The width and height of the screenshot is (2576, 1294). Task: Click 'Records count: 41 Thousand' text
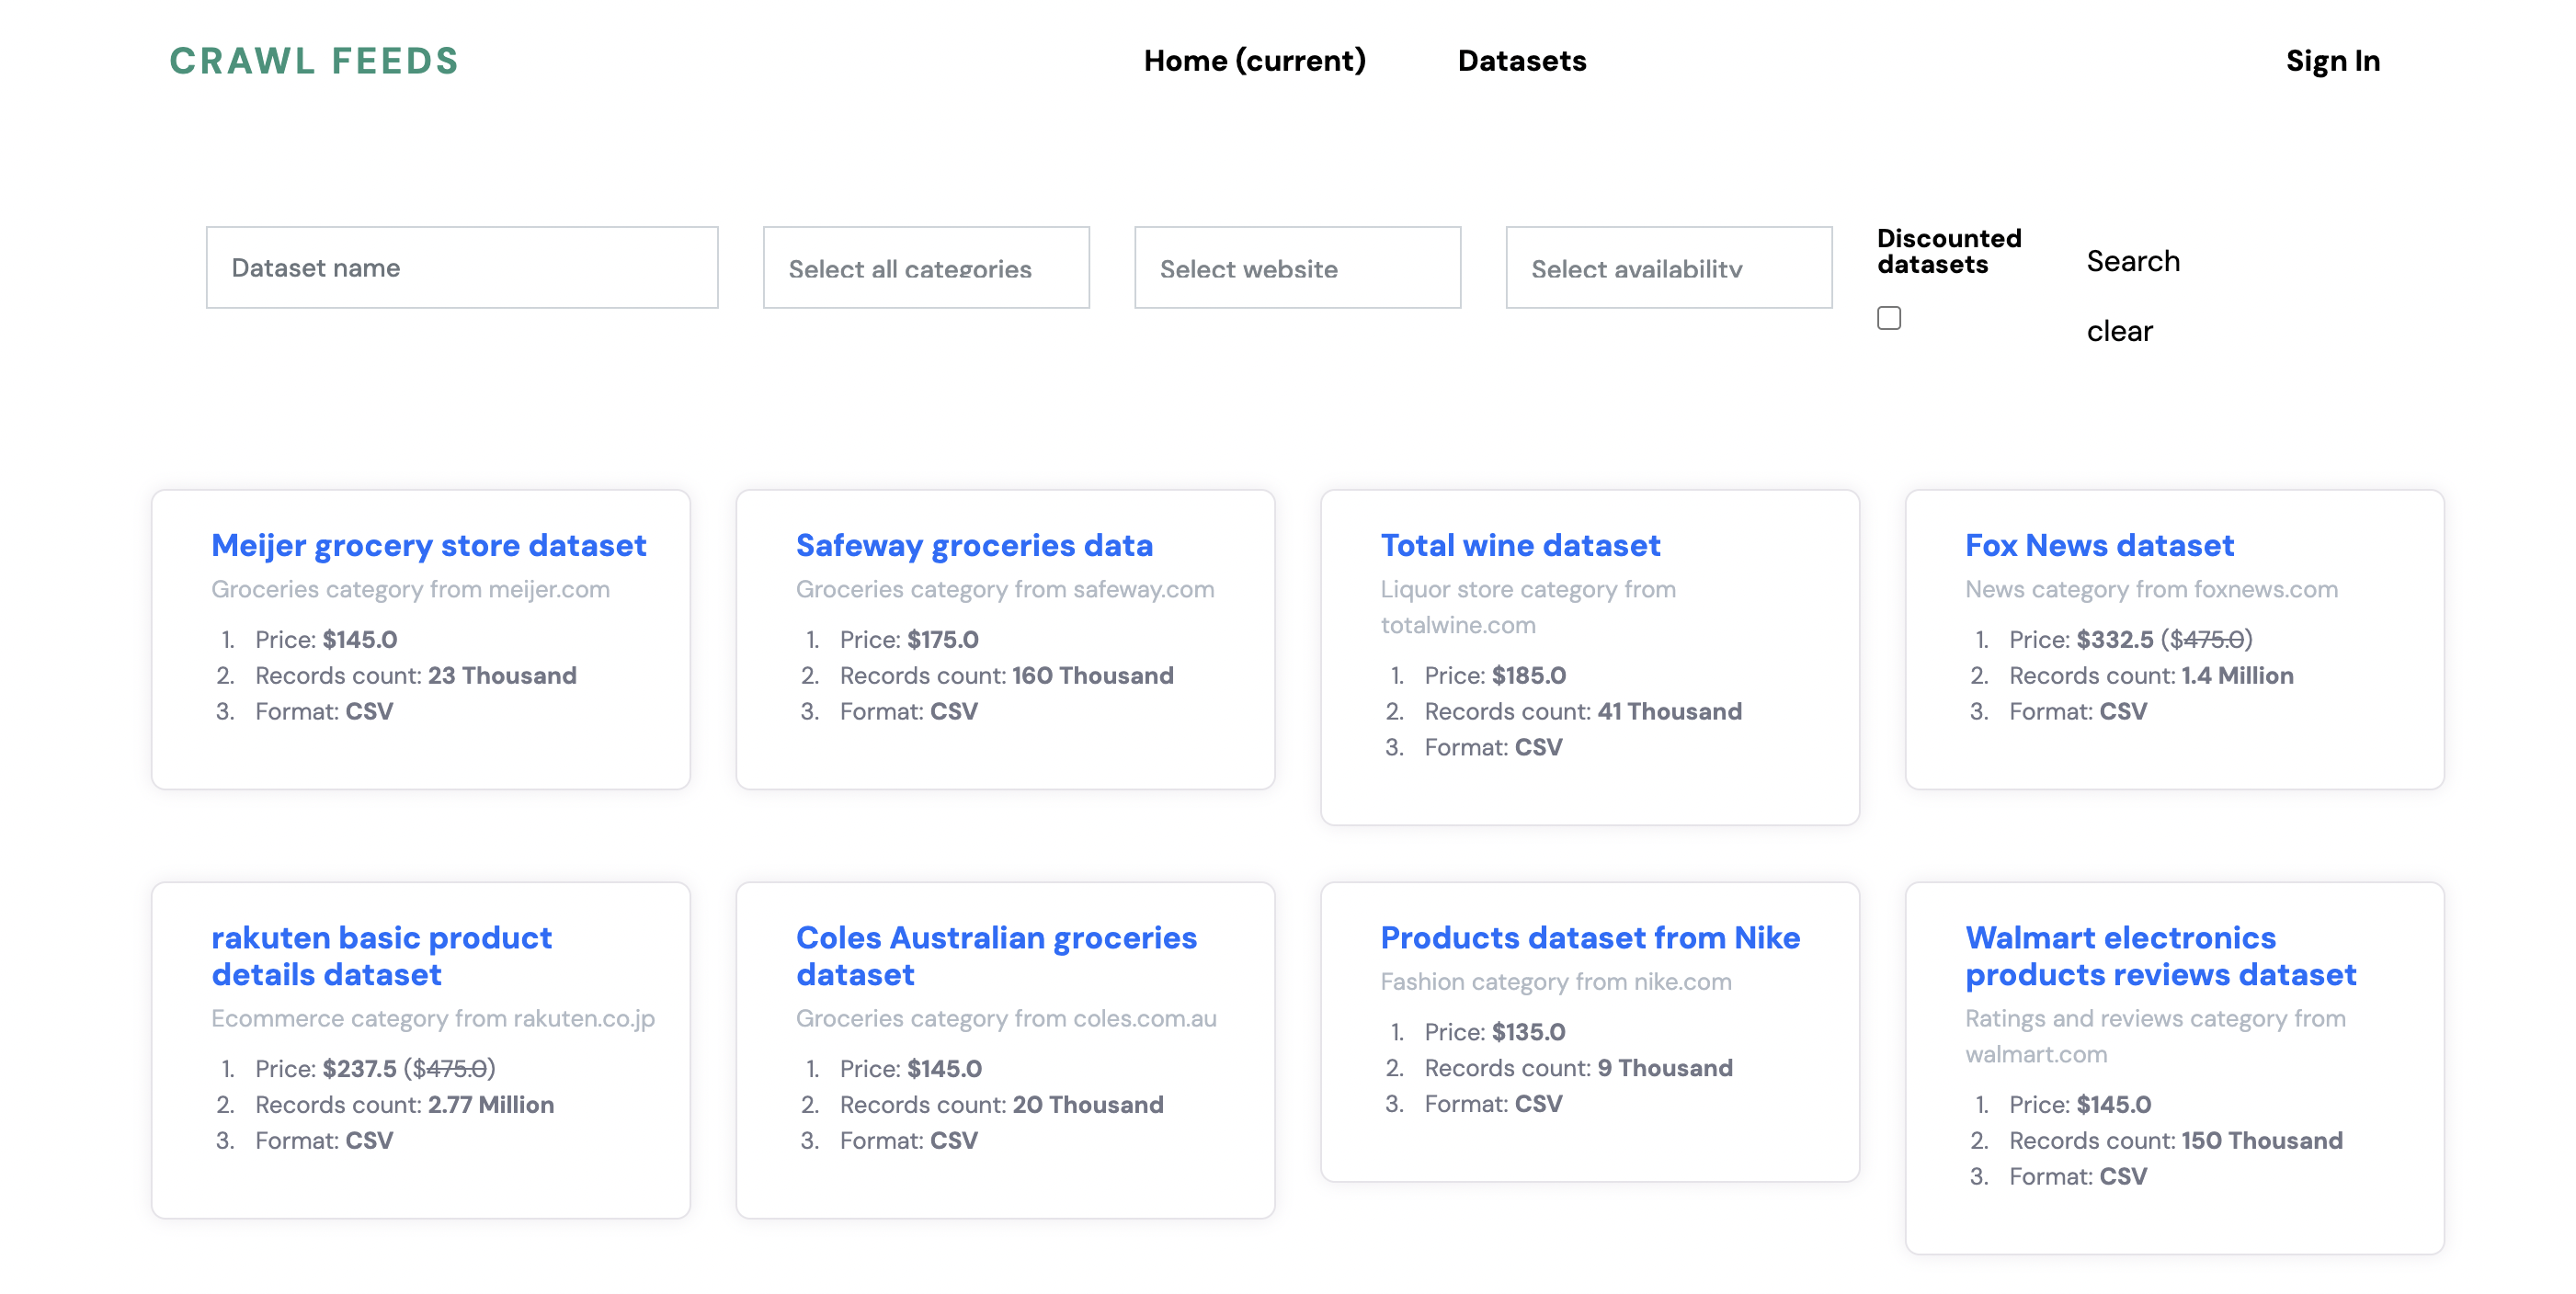click(1583, 711)
